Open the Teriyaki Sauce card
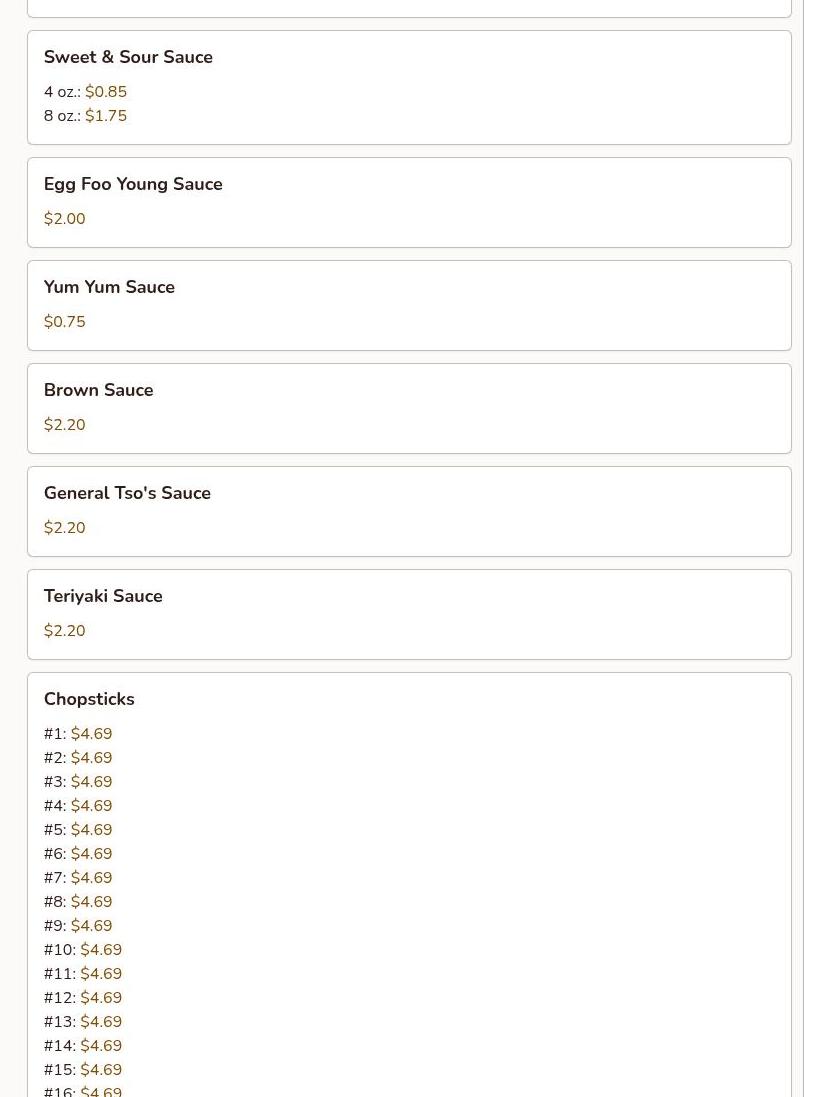This screenshot has height=1097, width=824. [x=409, y=614]
